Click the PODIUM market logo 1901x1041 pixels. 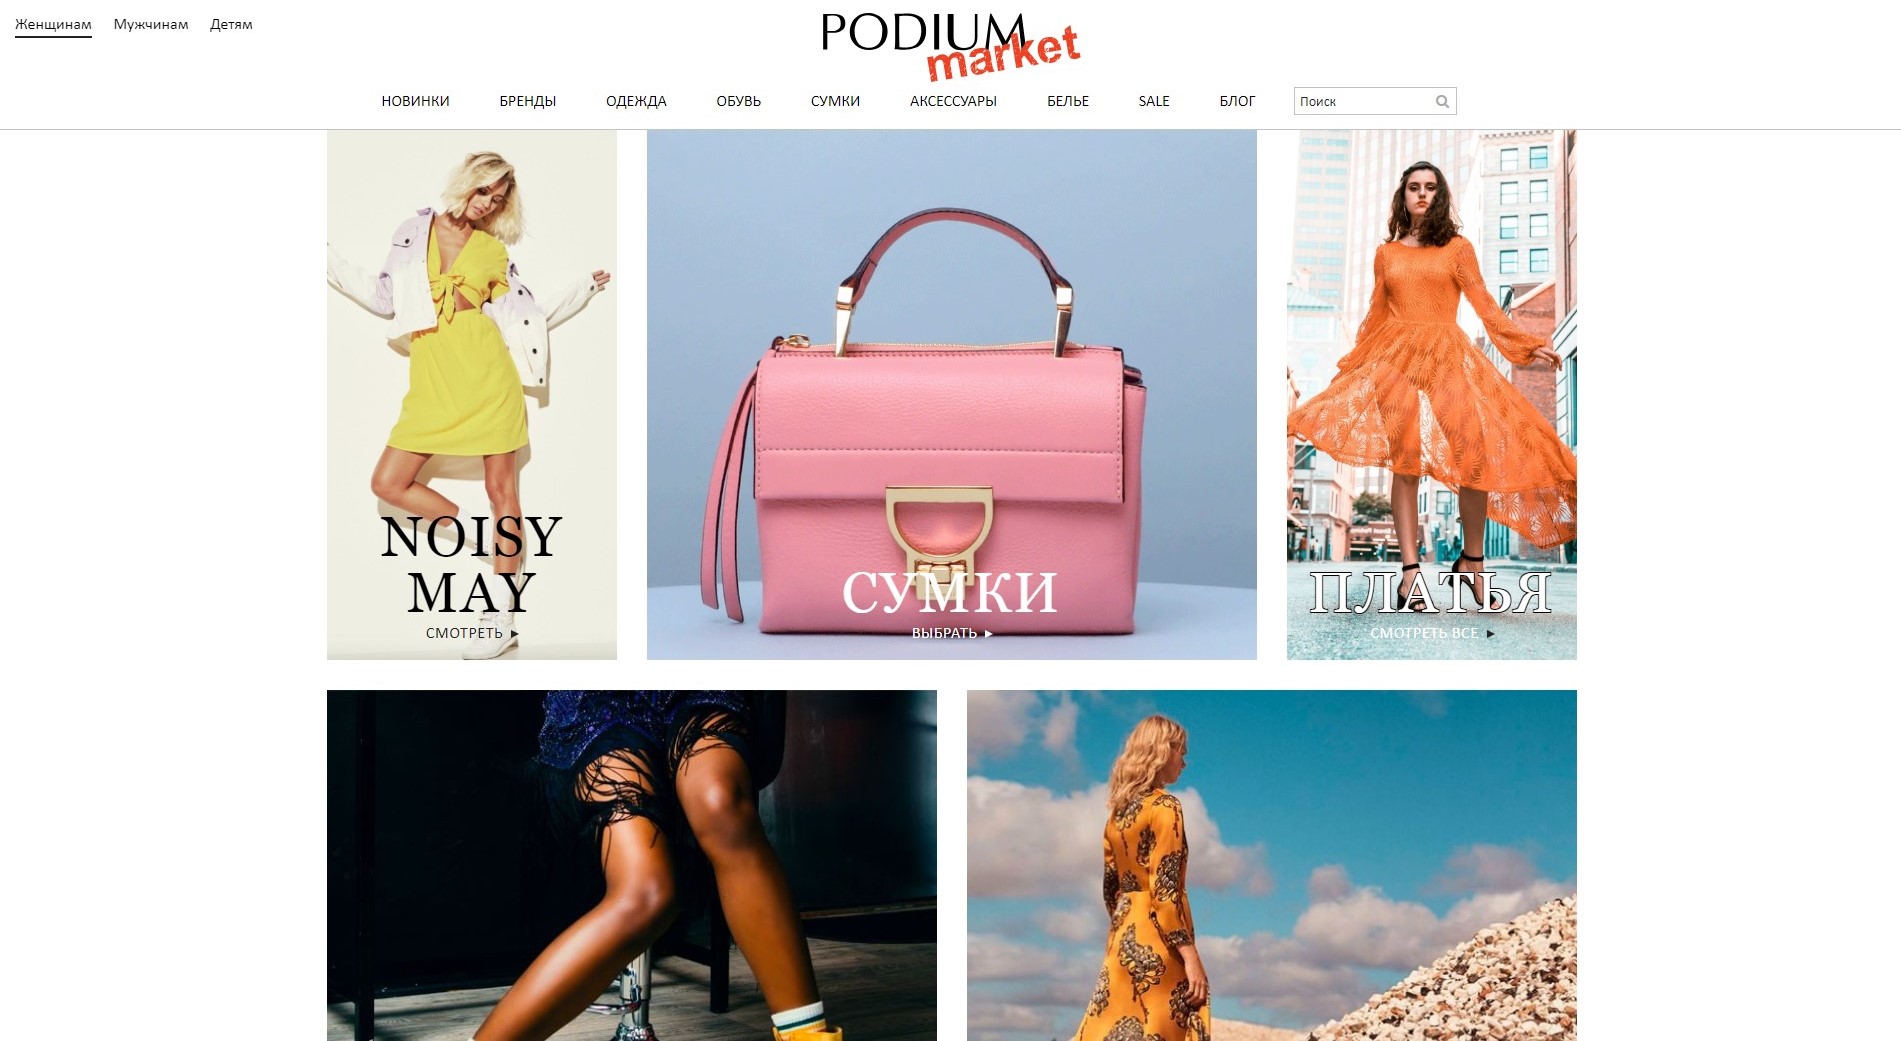click(950, 46)
